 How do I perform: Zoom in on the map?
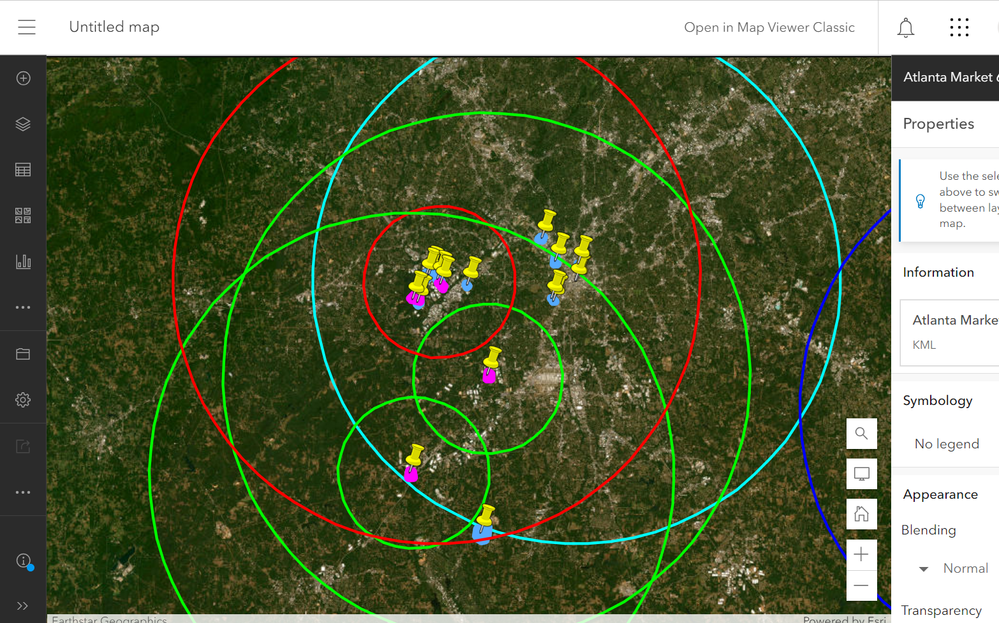861,554
